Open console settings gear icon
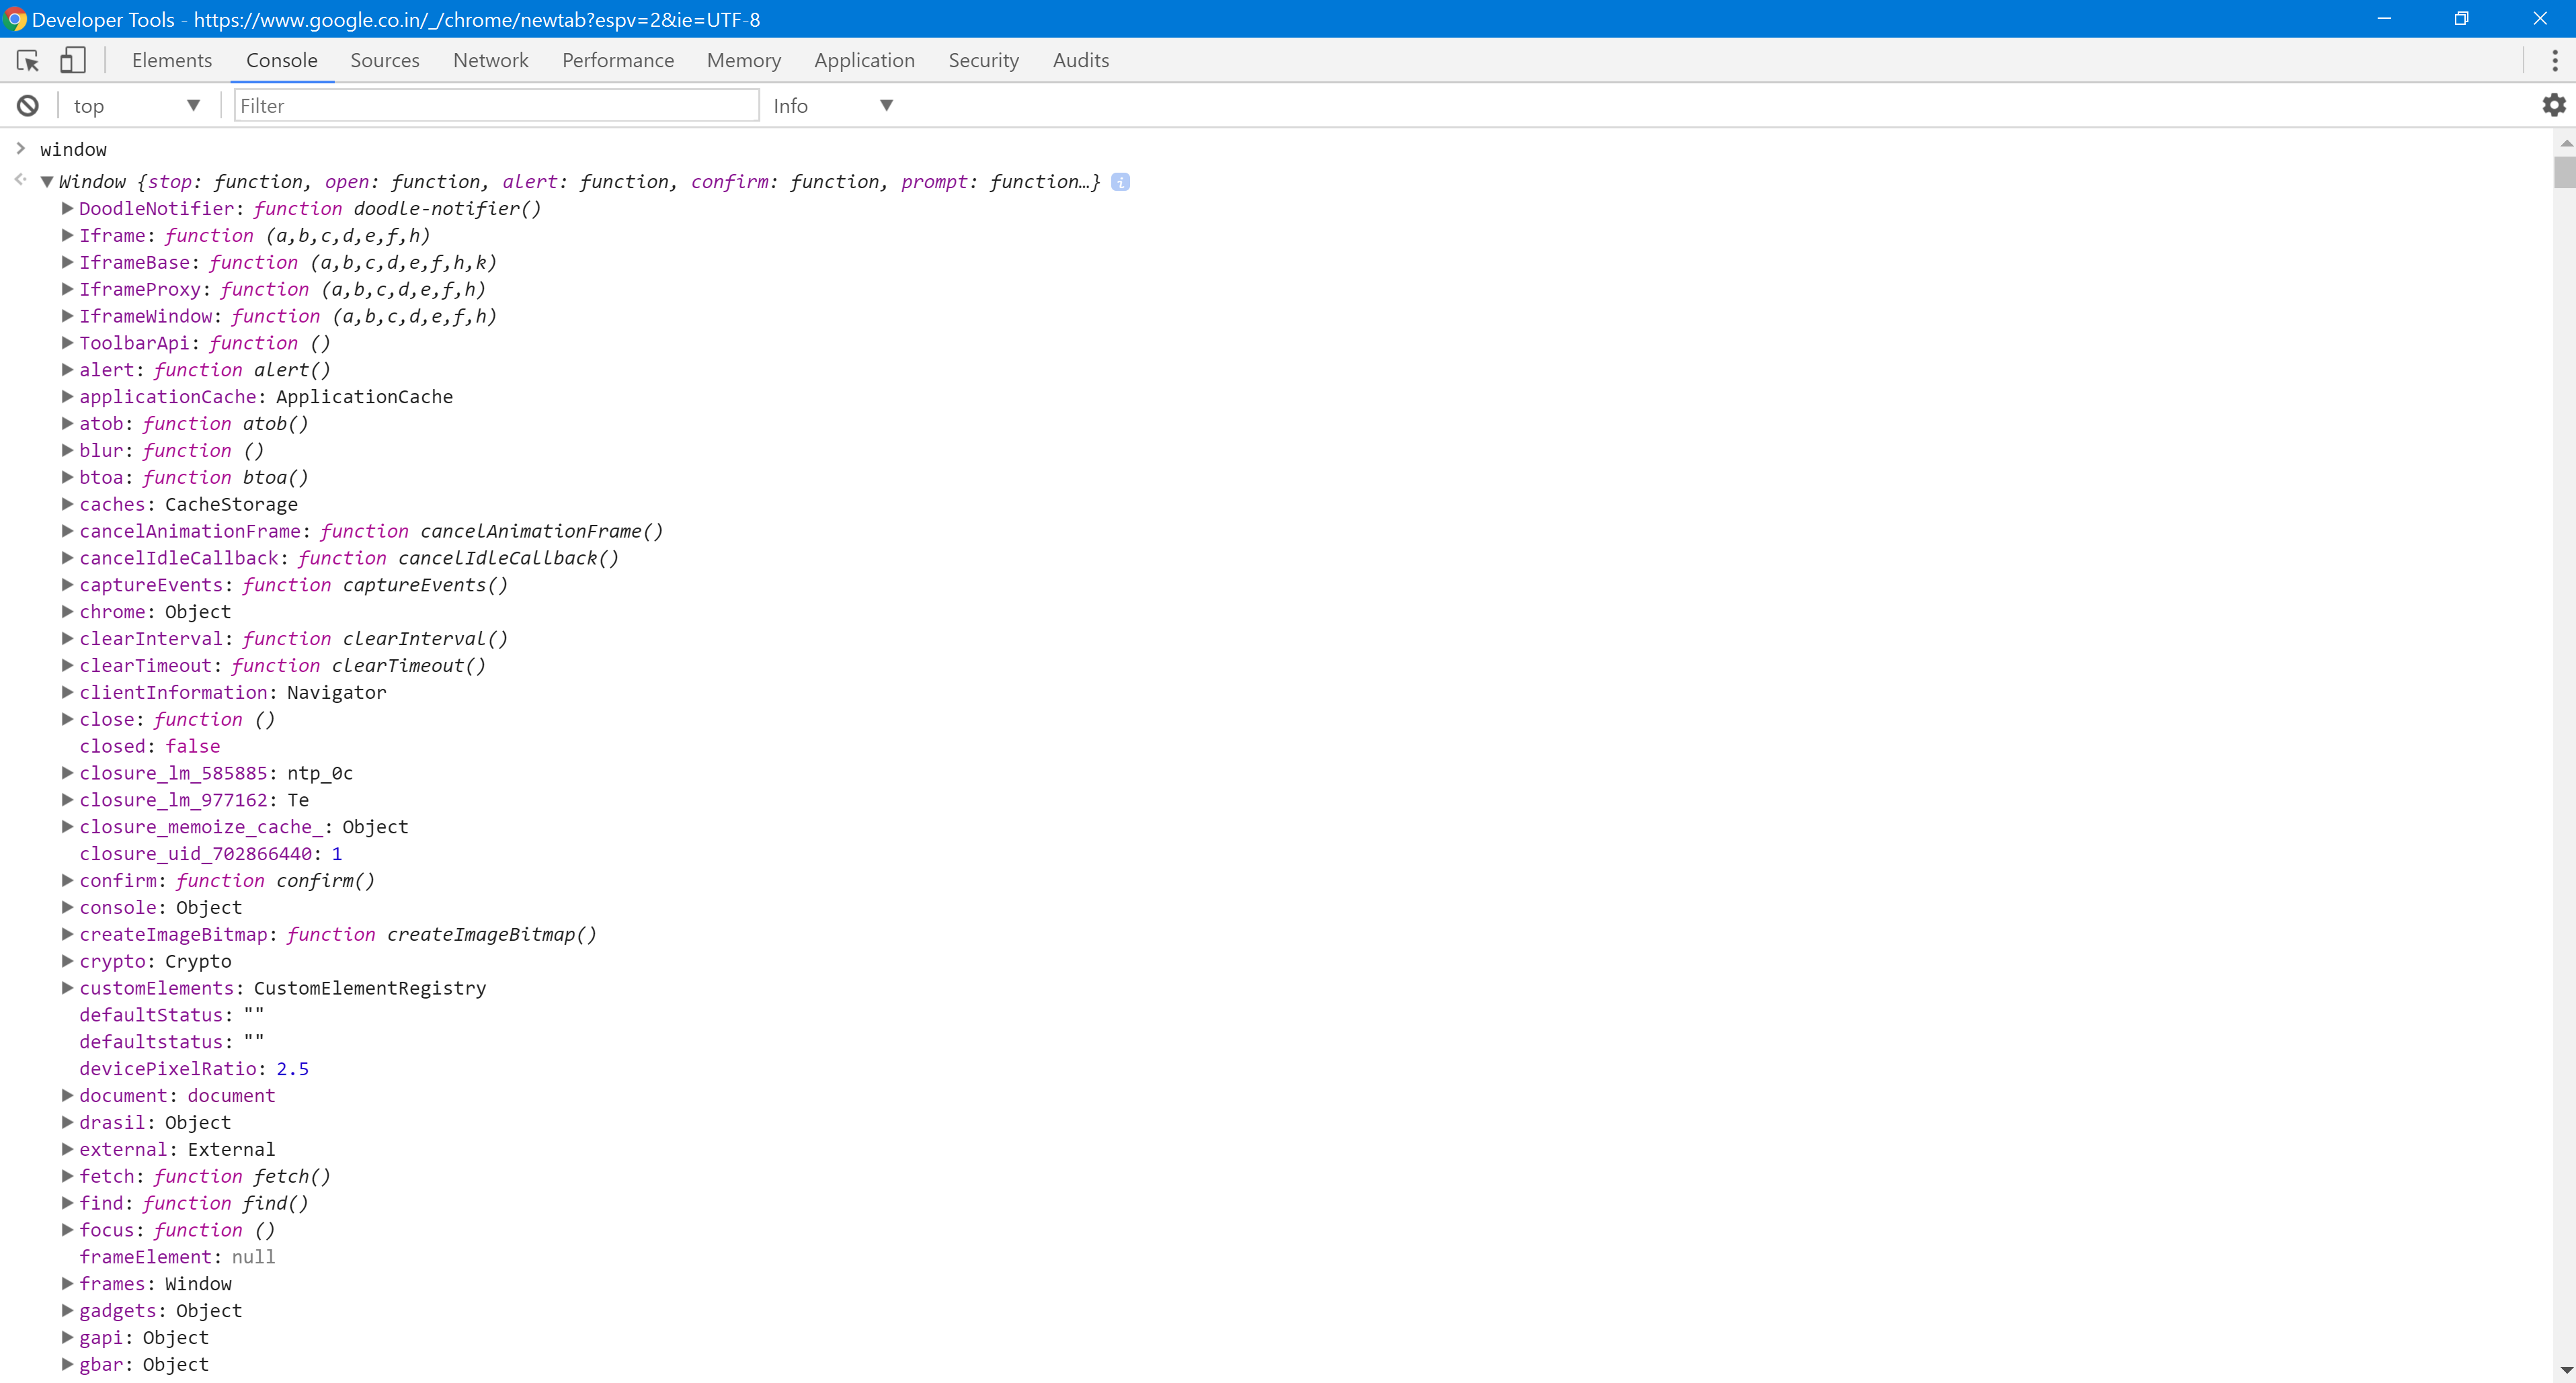 (2553, 105)
